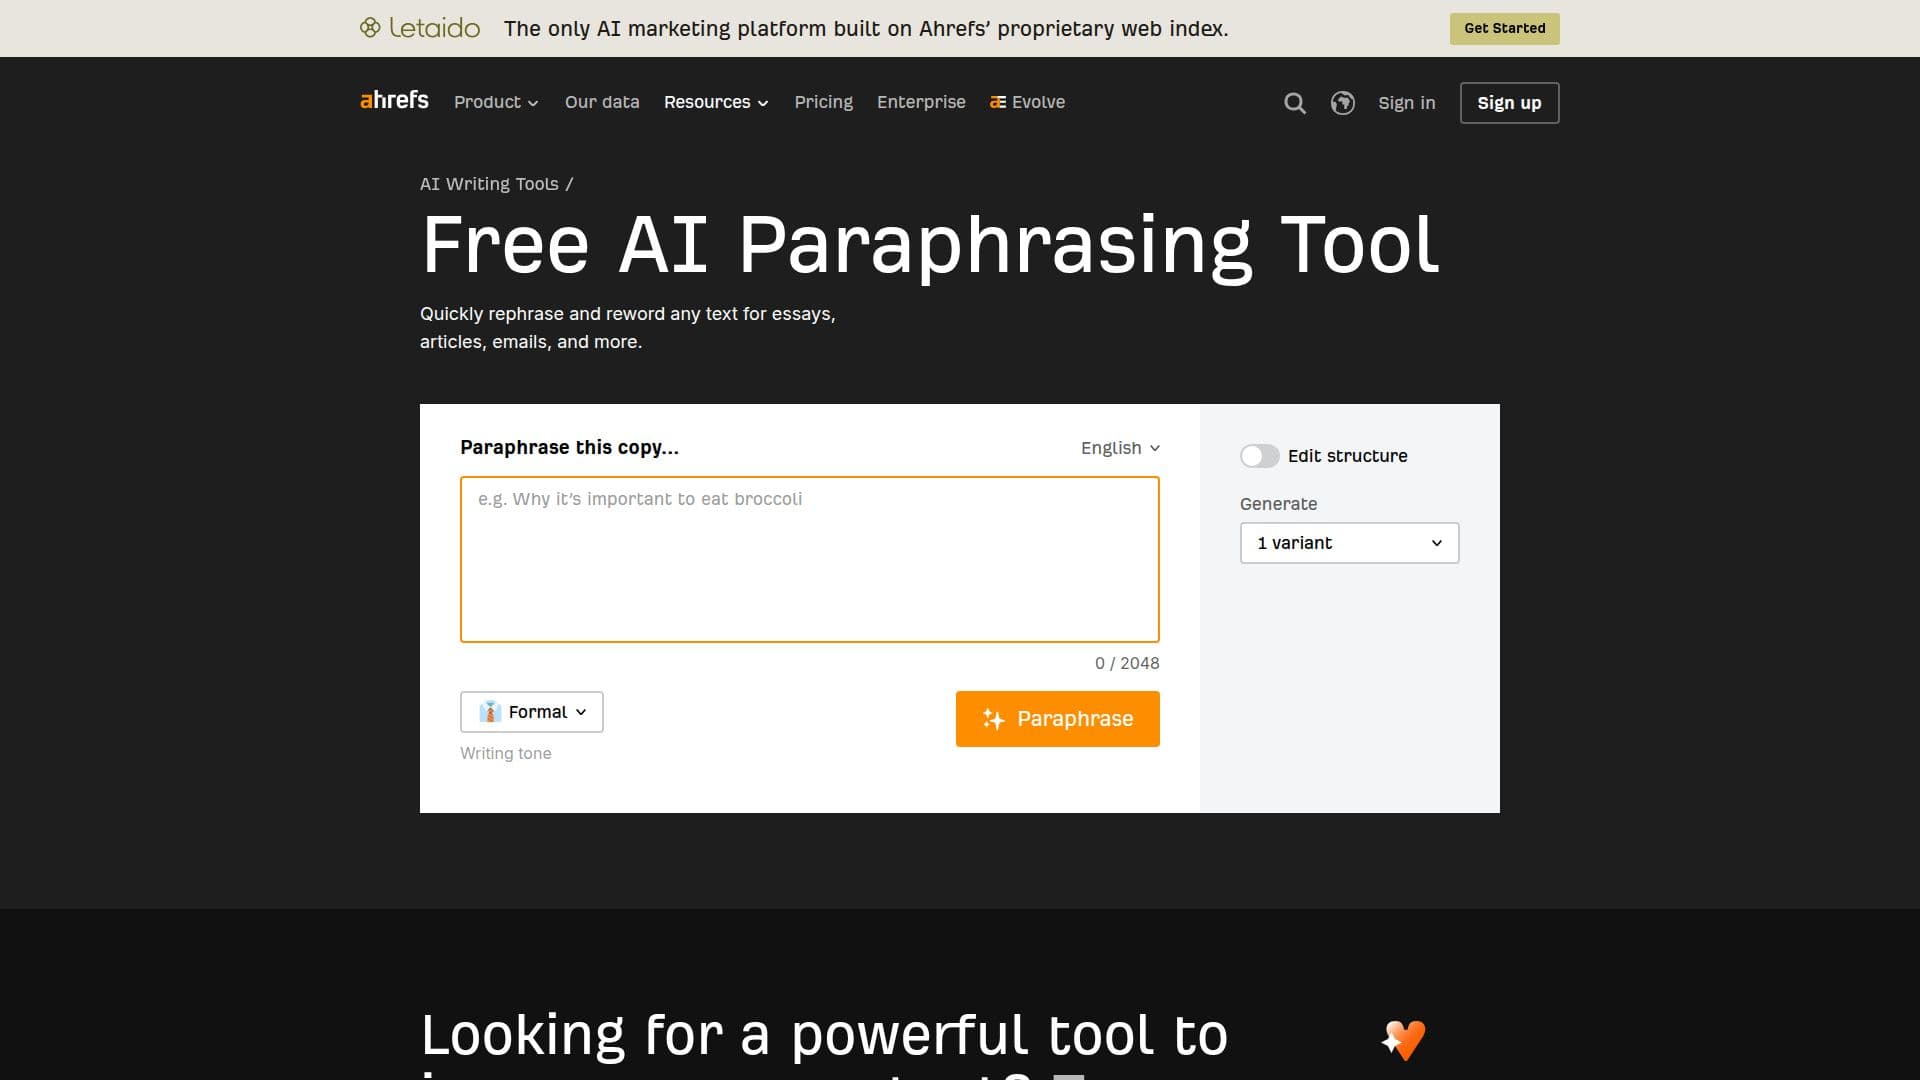Viewport: 1920px width, 1080px height.
Task: Click the Sign up button
Action: point(1510,103)
